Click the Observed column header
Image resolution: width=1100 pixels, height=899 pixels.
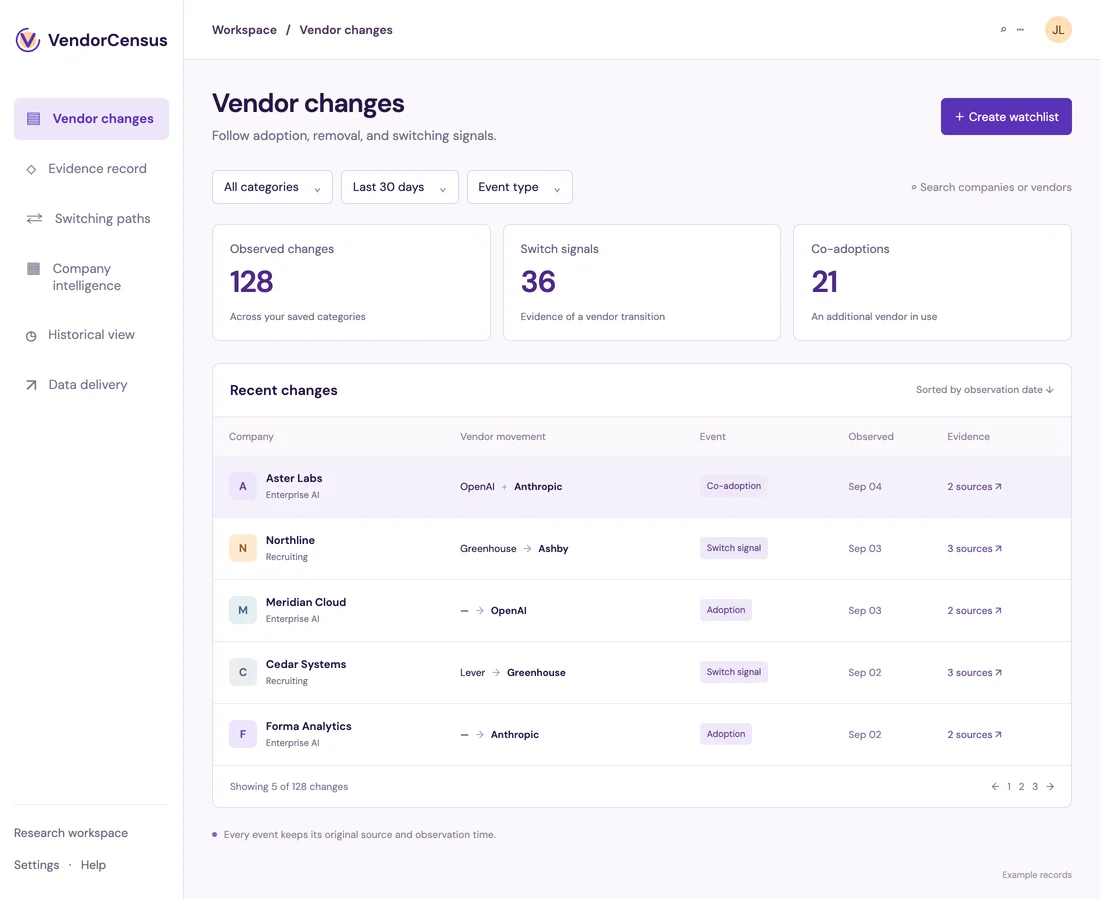[x=871, y=437]
